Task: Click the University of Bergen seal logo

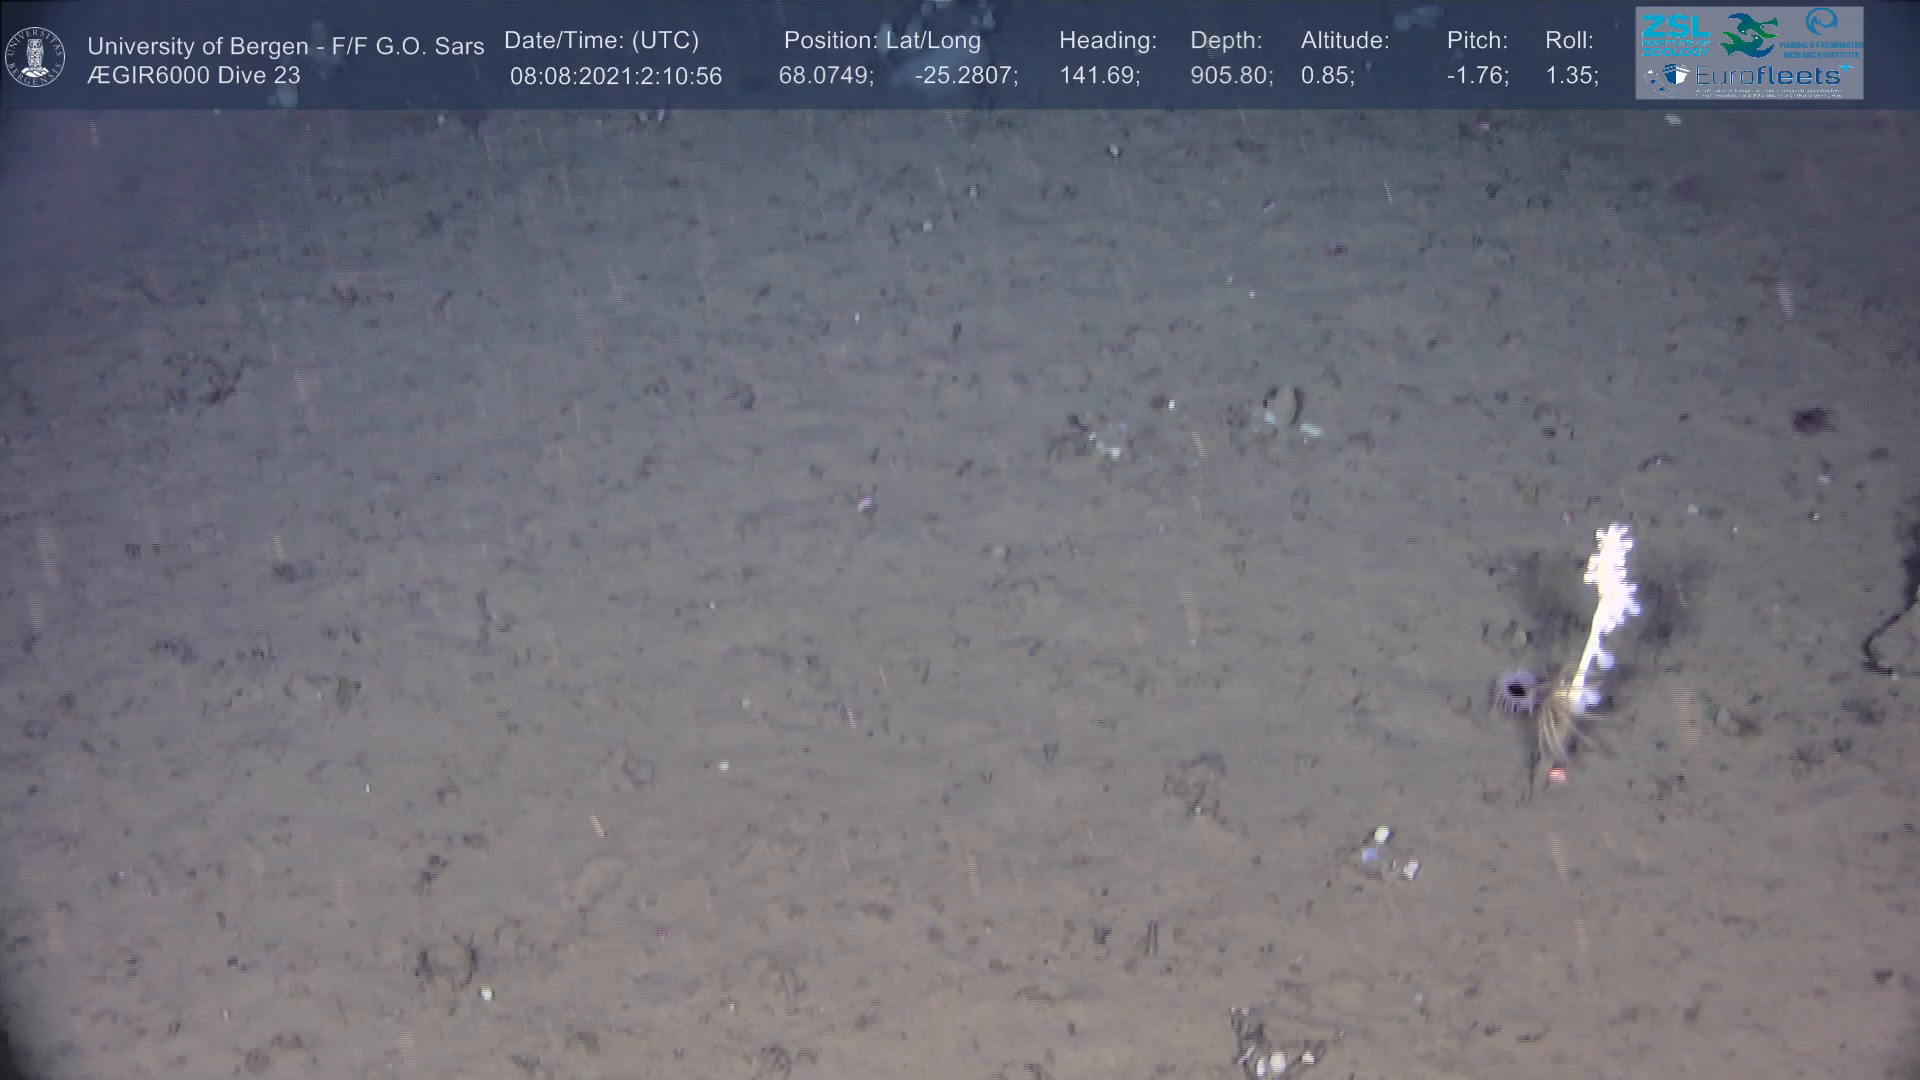Action: pyautogui.click(x=35, y=56)
